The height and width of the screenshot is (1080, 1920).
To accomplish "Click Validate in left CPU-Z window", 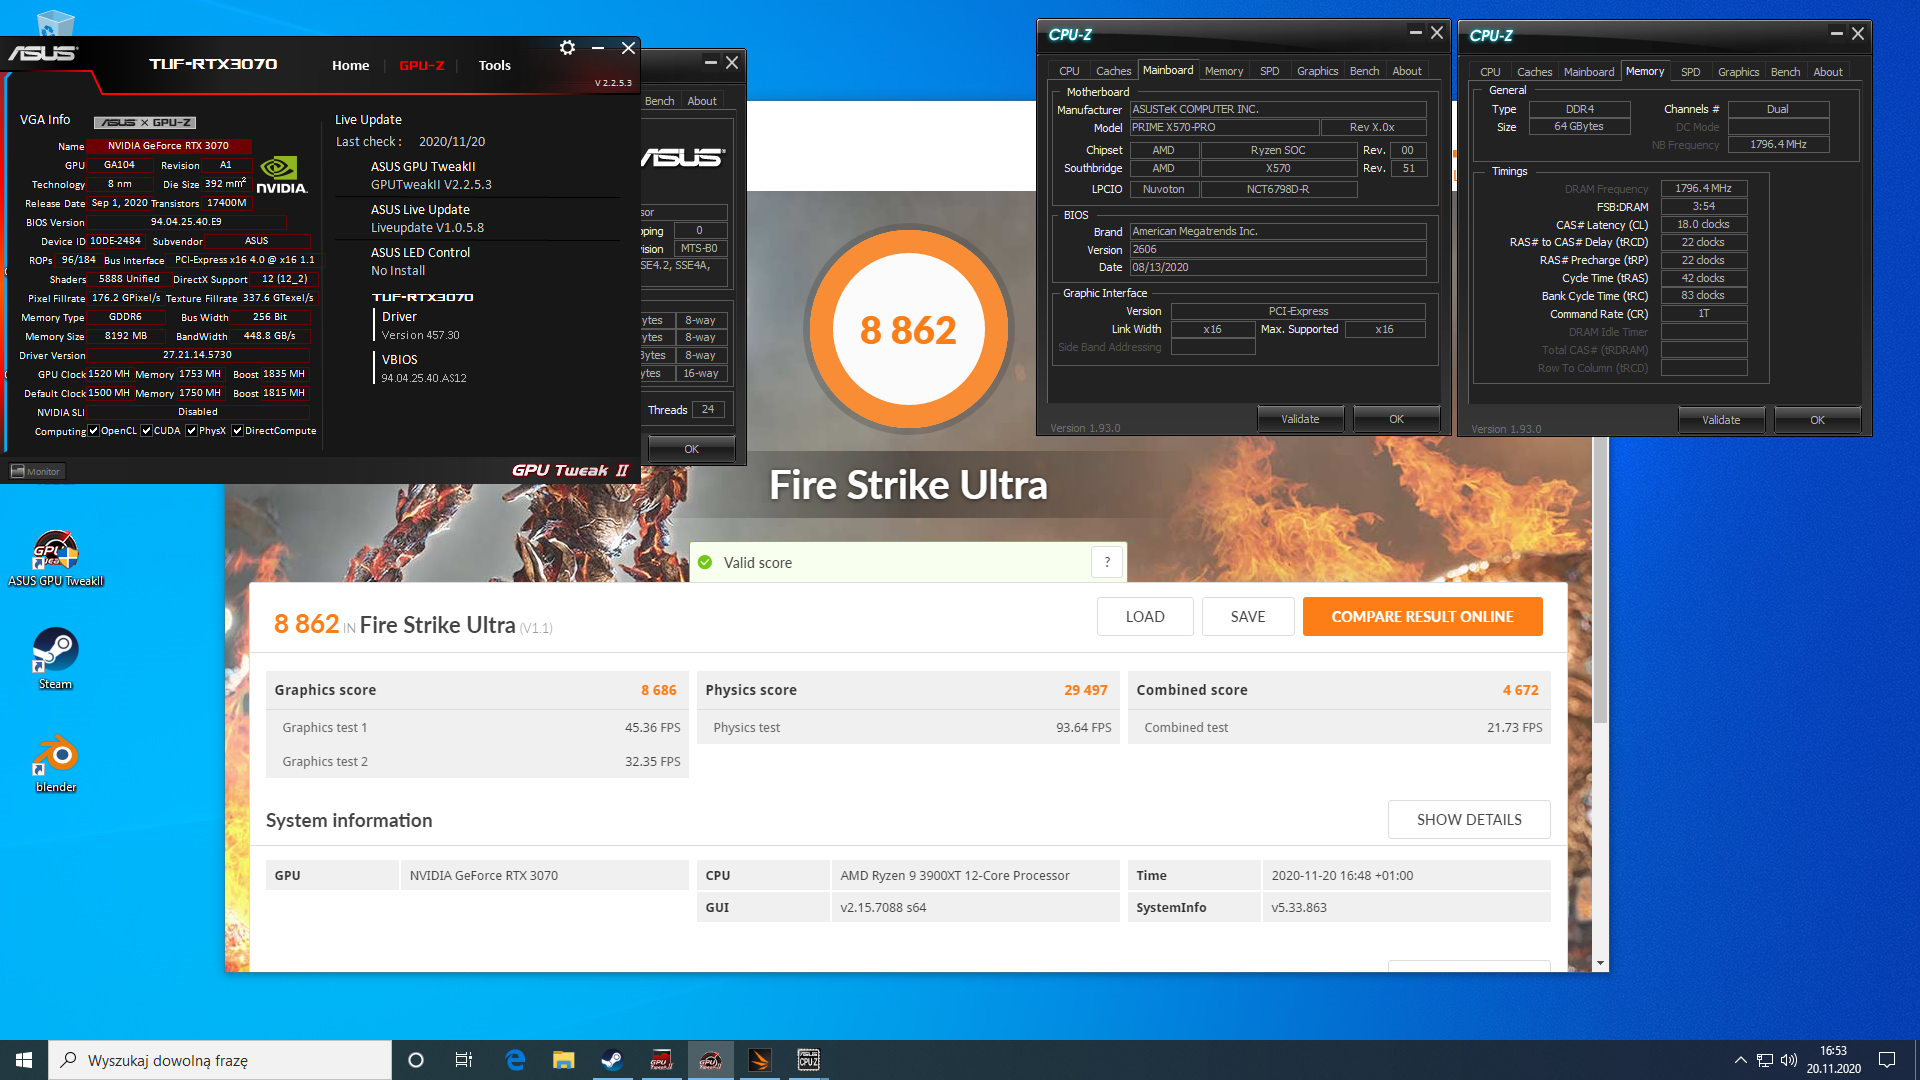I will point(1300,419).
